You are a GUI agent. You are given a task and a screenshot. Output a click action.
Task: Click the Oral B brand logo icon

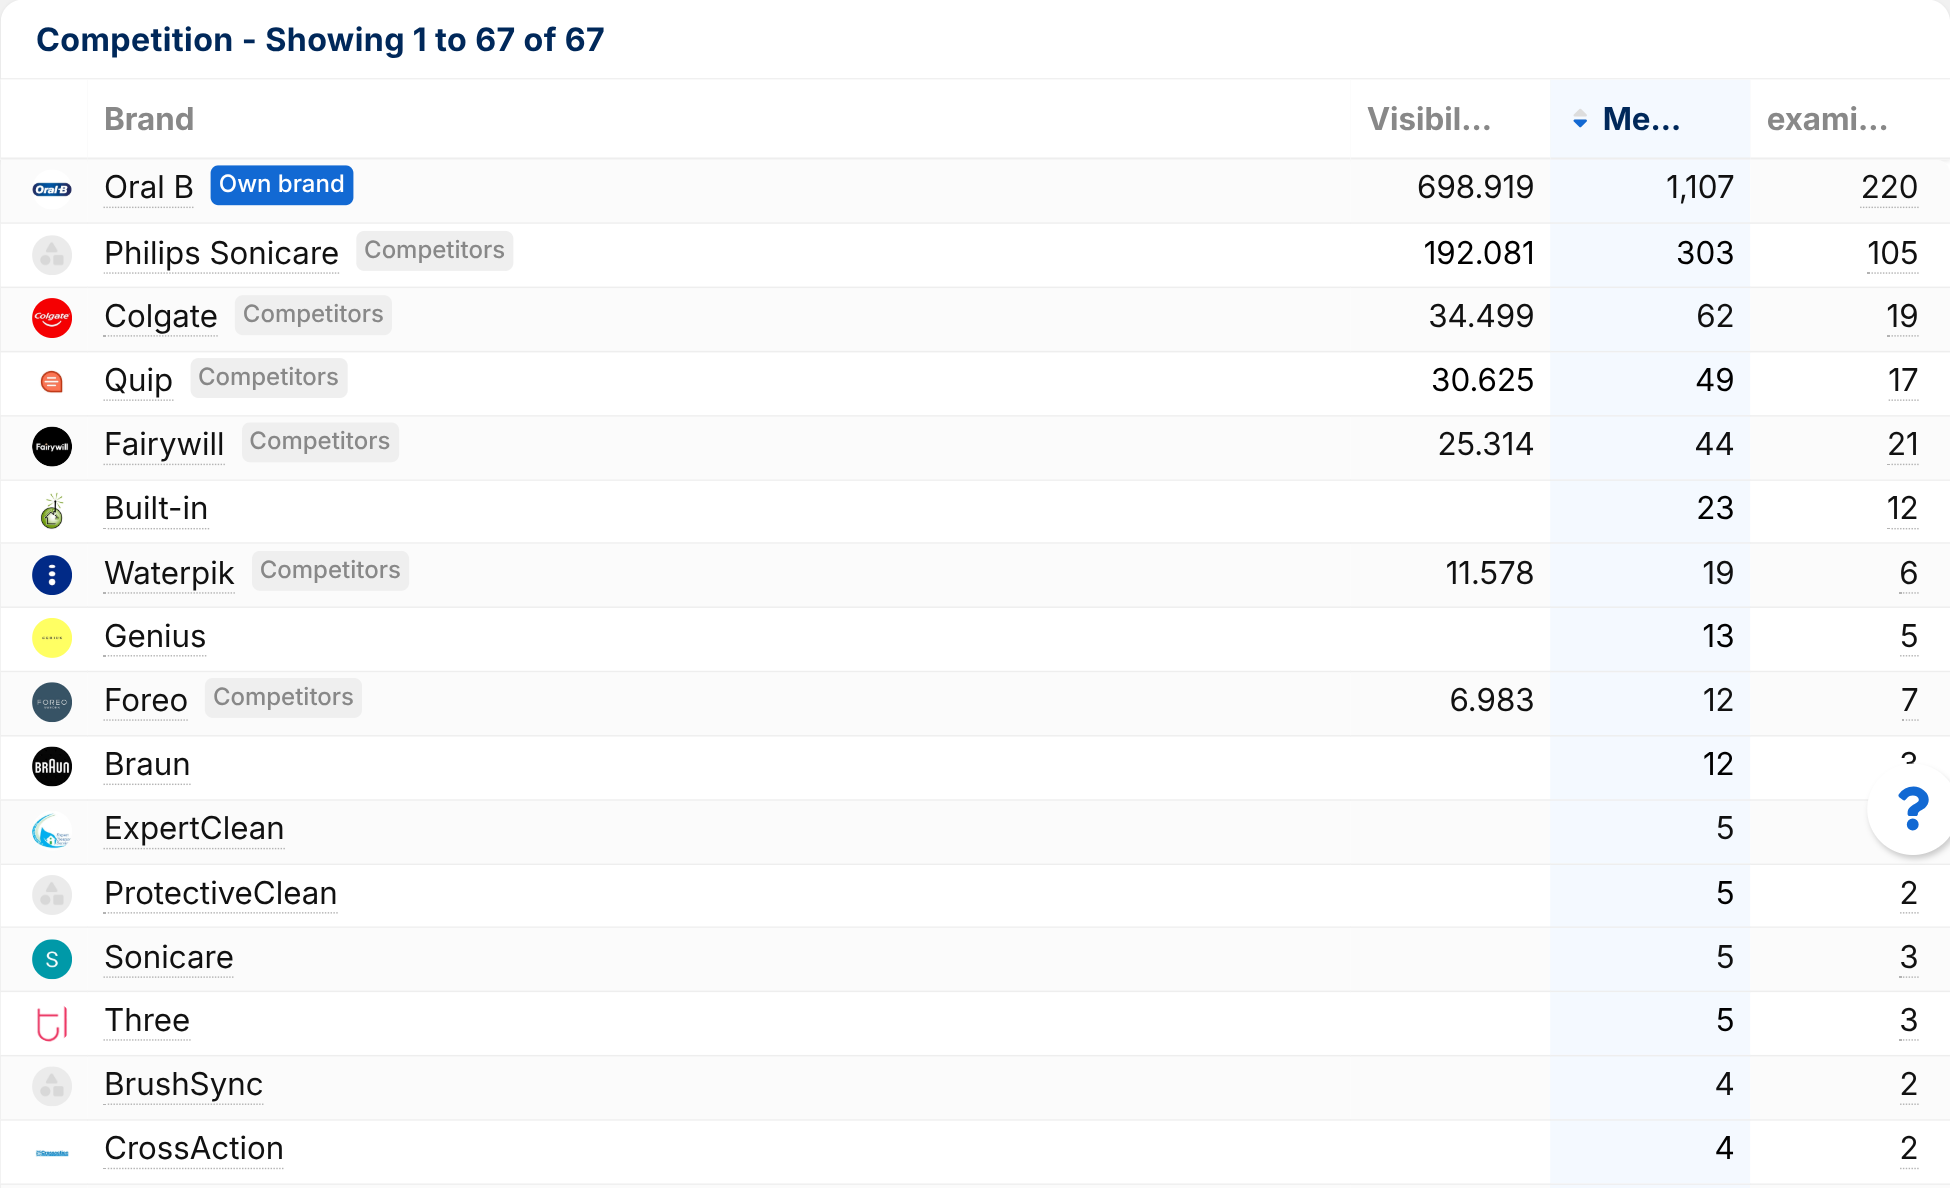pyautogui.click(x=52, y=189)
